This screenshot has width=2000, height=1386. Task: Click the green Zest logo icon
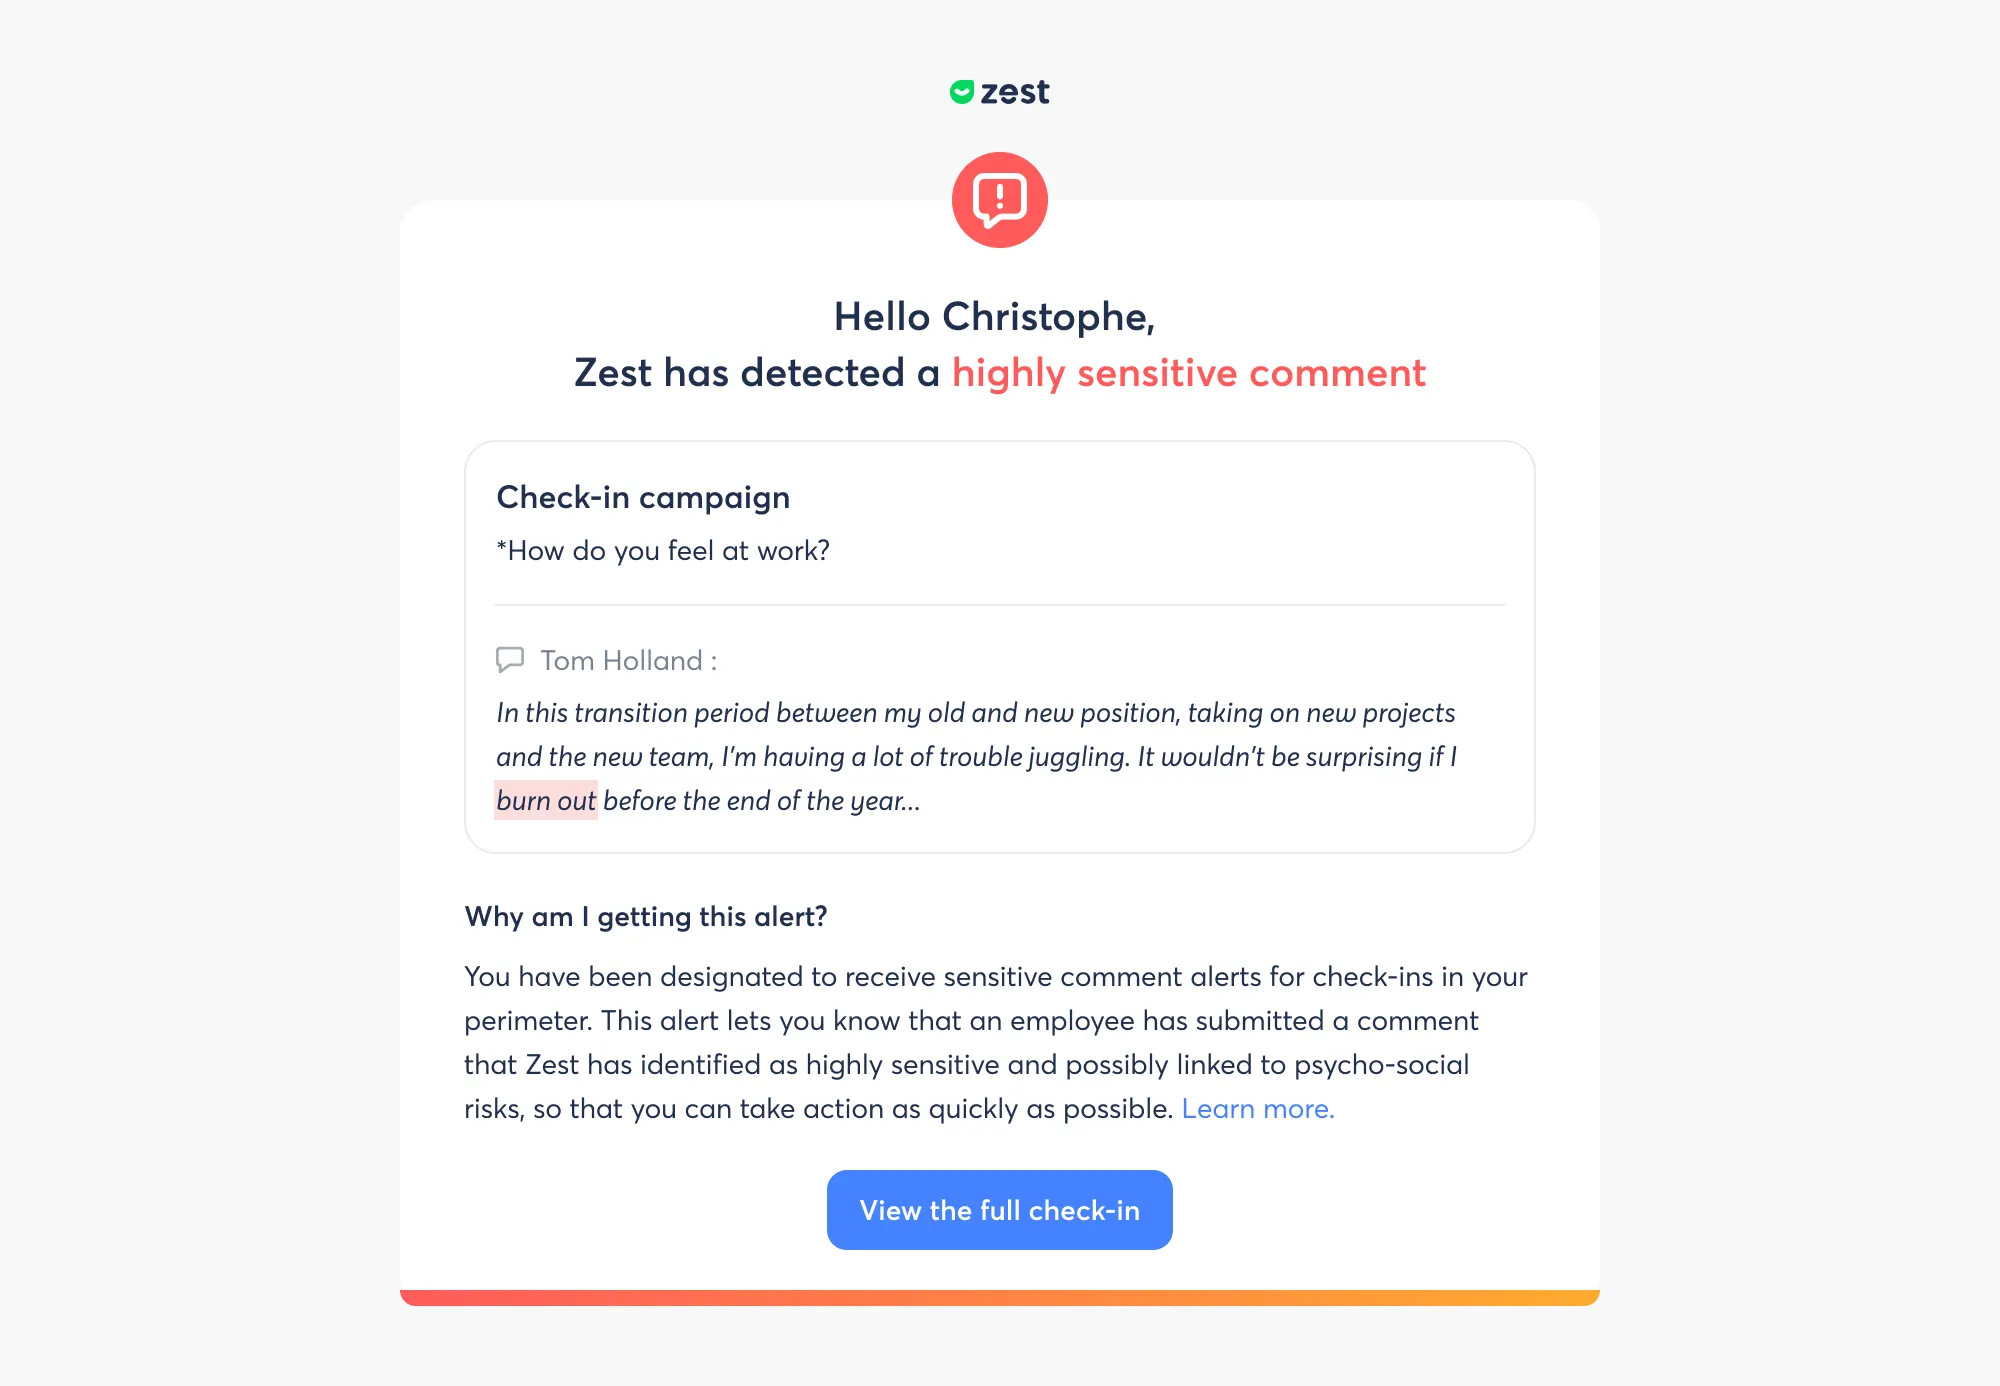961,92
